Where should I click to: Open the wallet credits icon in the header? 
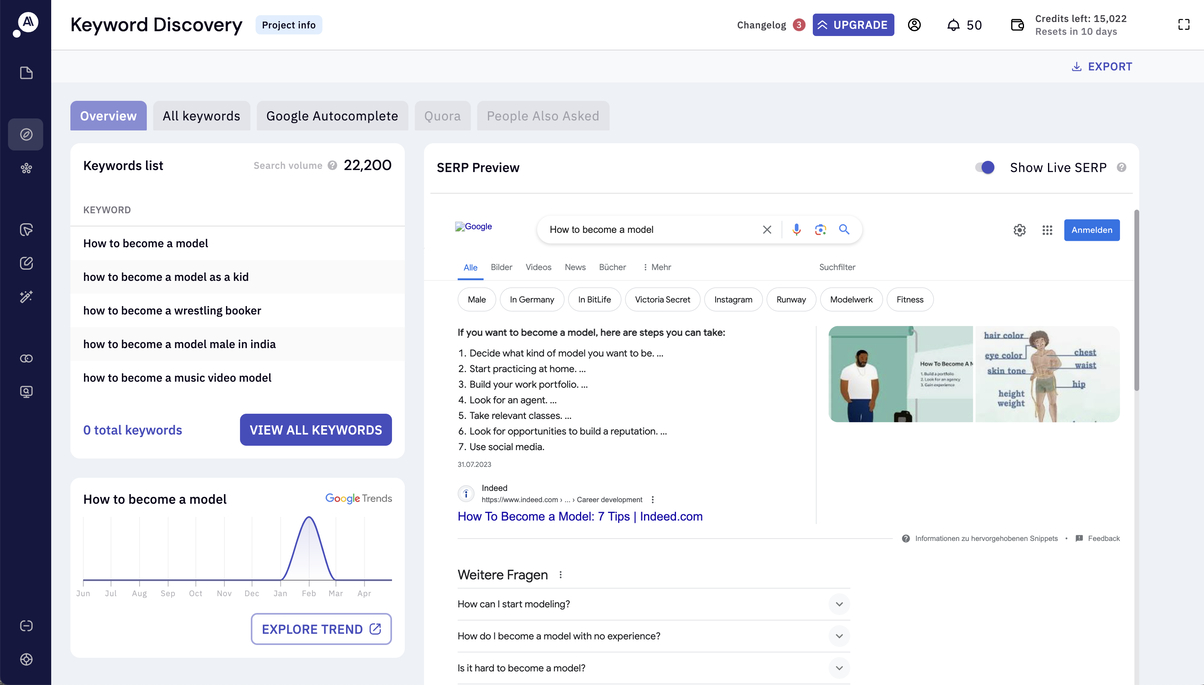1017,24
